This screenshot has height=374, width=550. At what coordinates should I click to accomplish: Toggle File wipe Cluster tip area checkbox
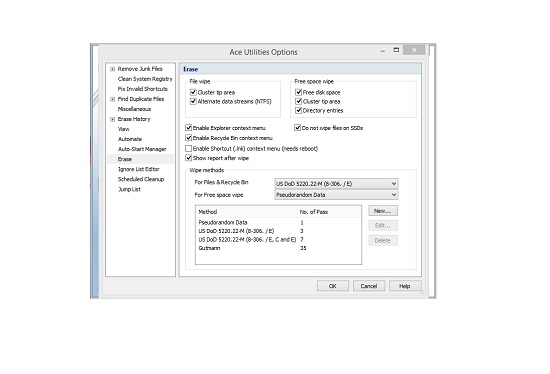[193, 92]
